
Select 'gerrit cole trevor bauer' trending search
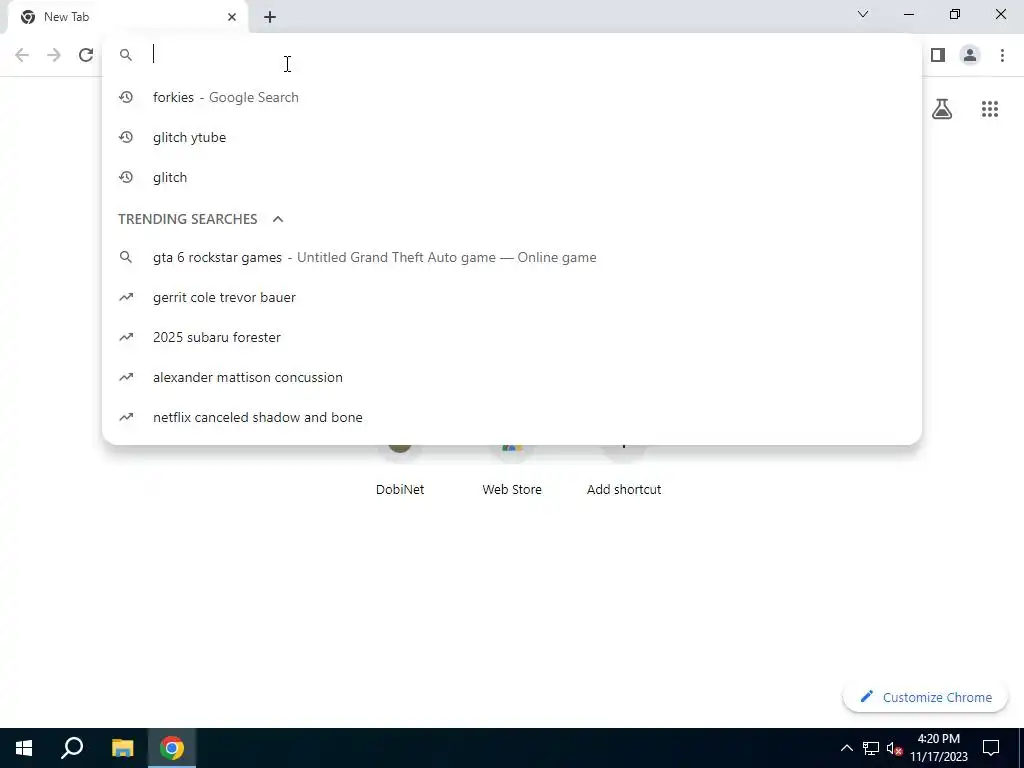(x=512, y=297)
